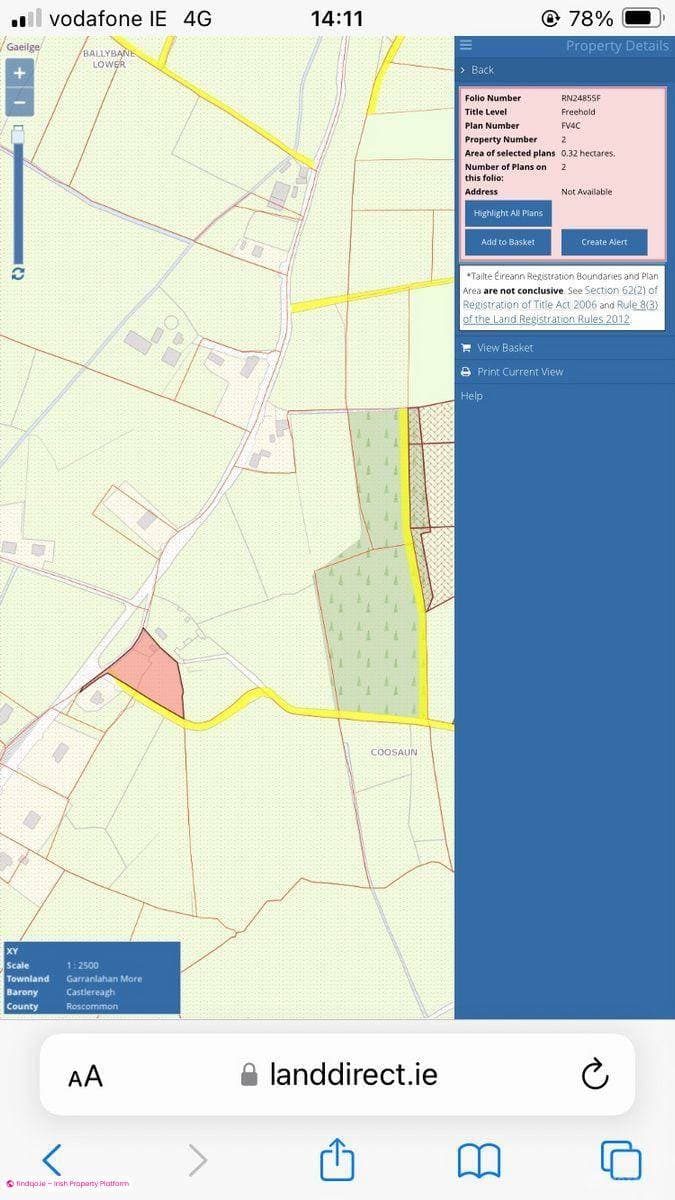
Task: Click Add to Basket button
Action: [x=508, y=242]
